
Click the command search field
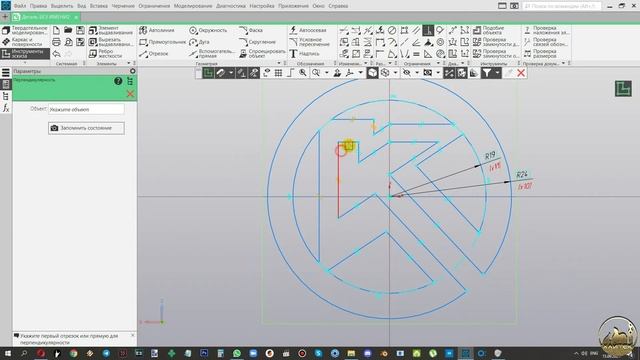pos(562,6)
